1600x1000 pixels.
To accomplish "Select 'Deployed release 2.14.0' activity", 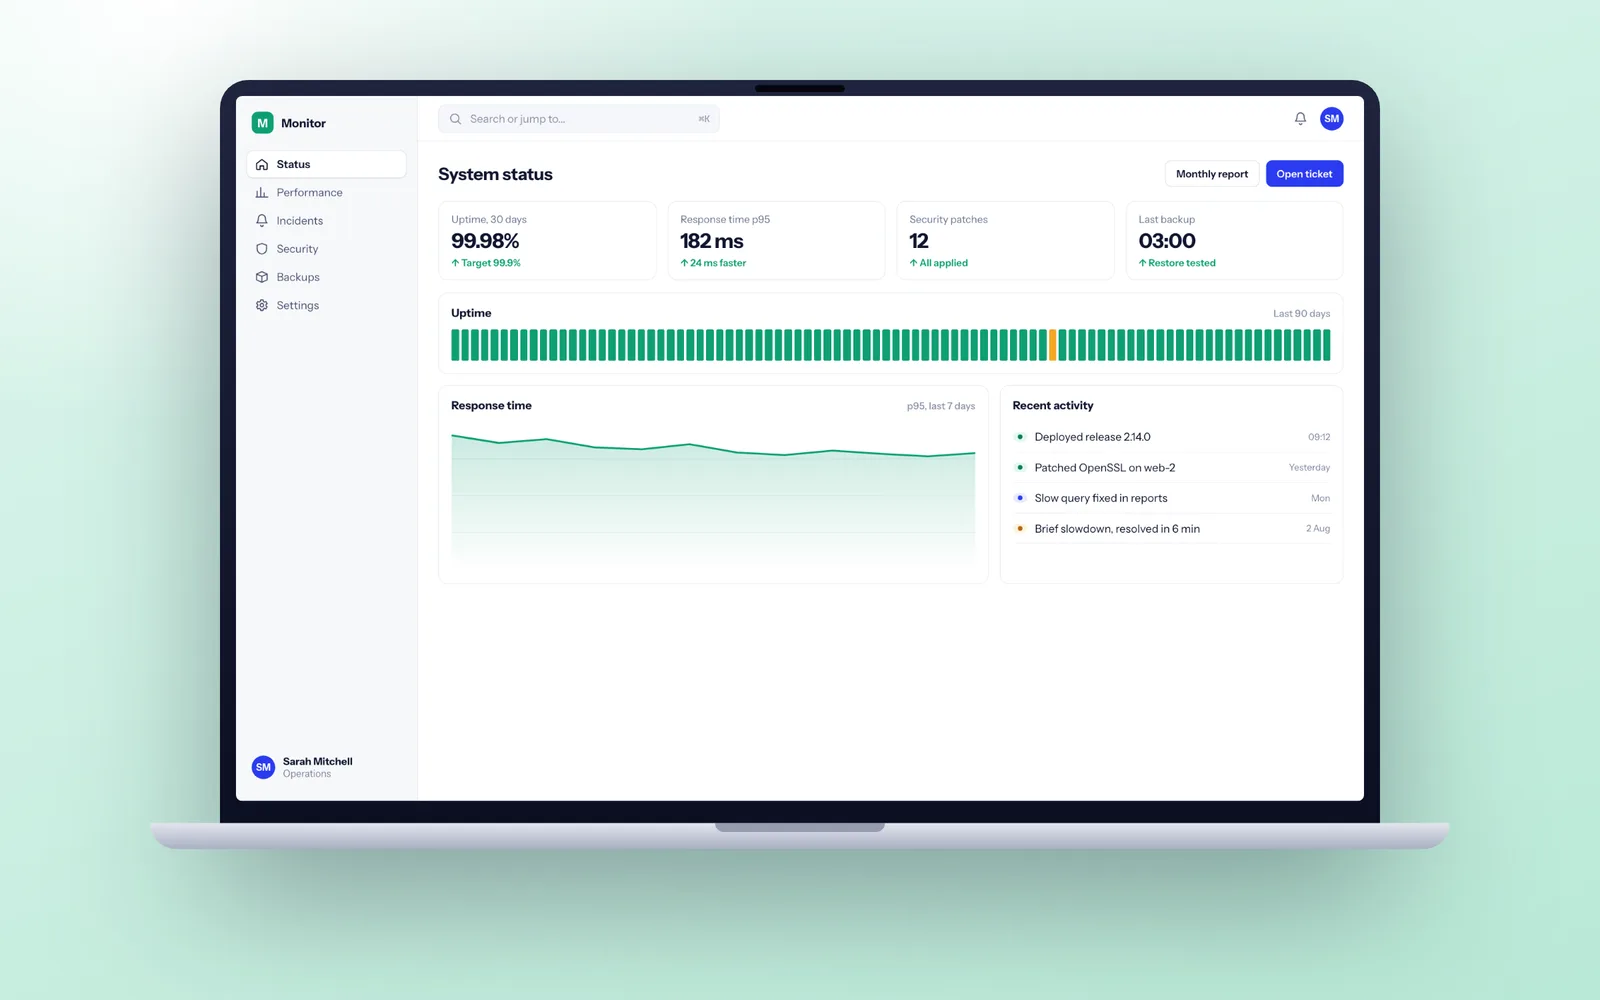I will (1171, 437).
